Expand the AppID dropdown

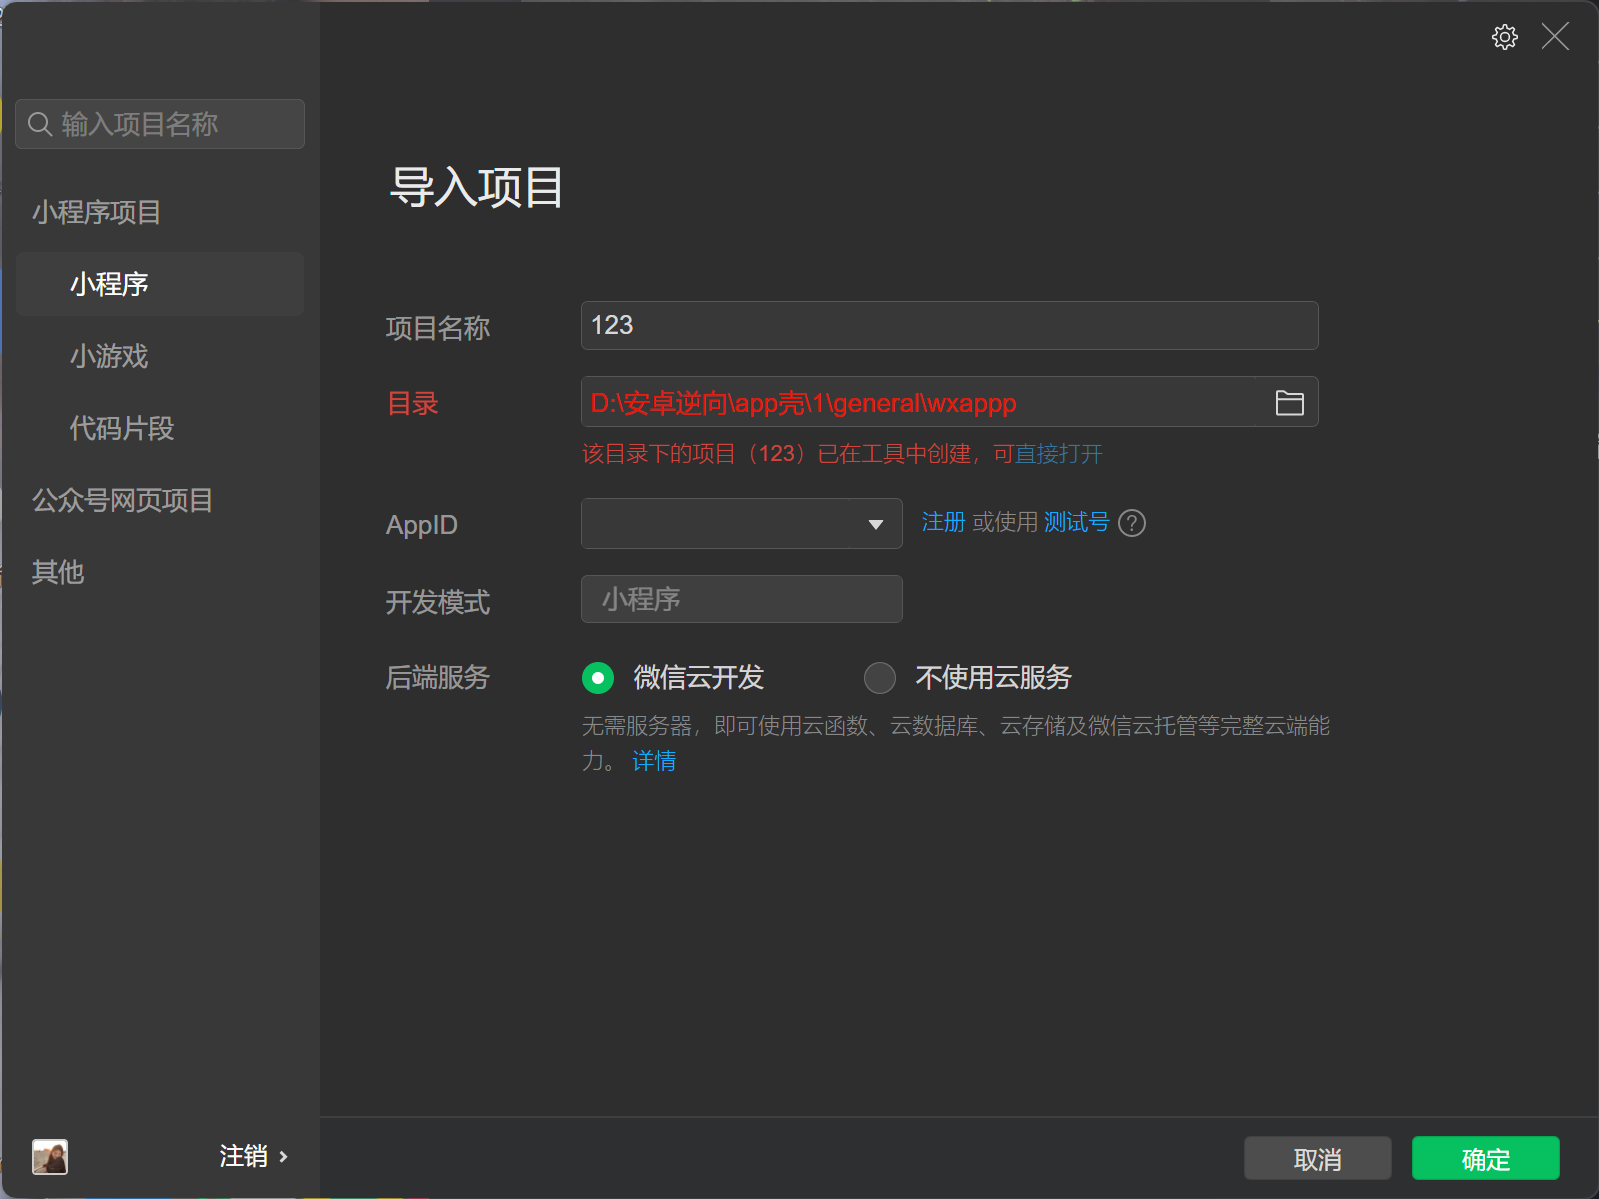(x=875, y=524)
